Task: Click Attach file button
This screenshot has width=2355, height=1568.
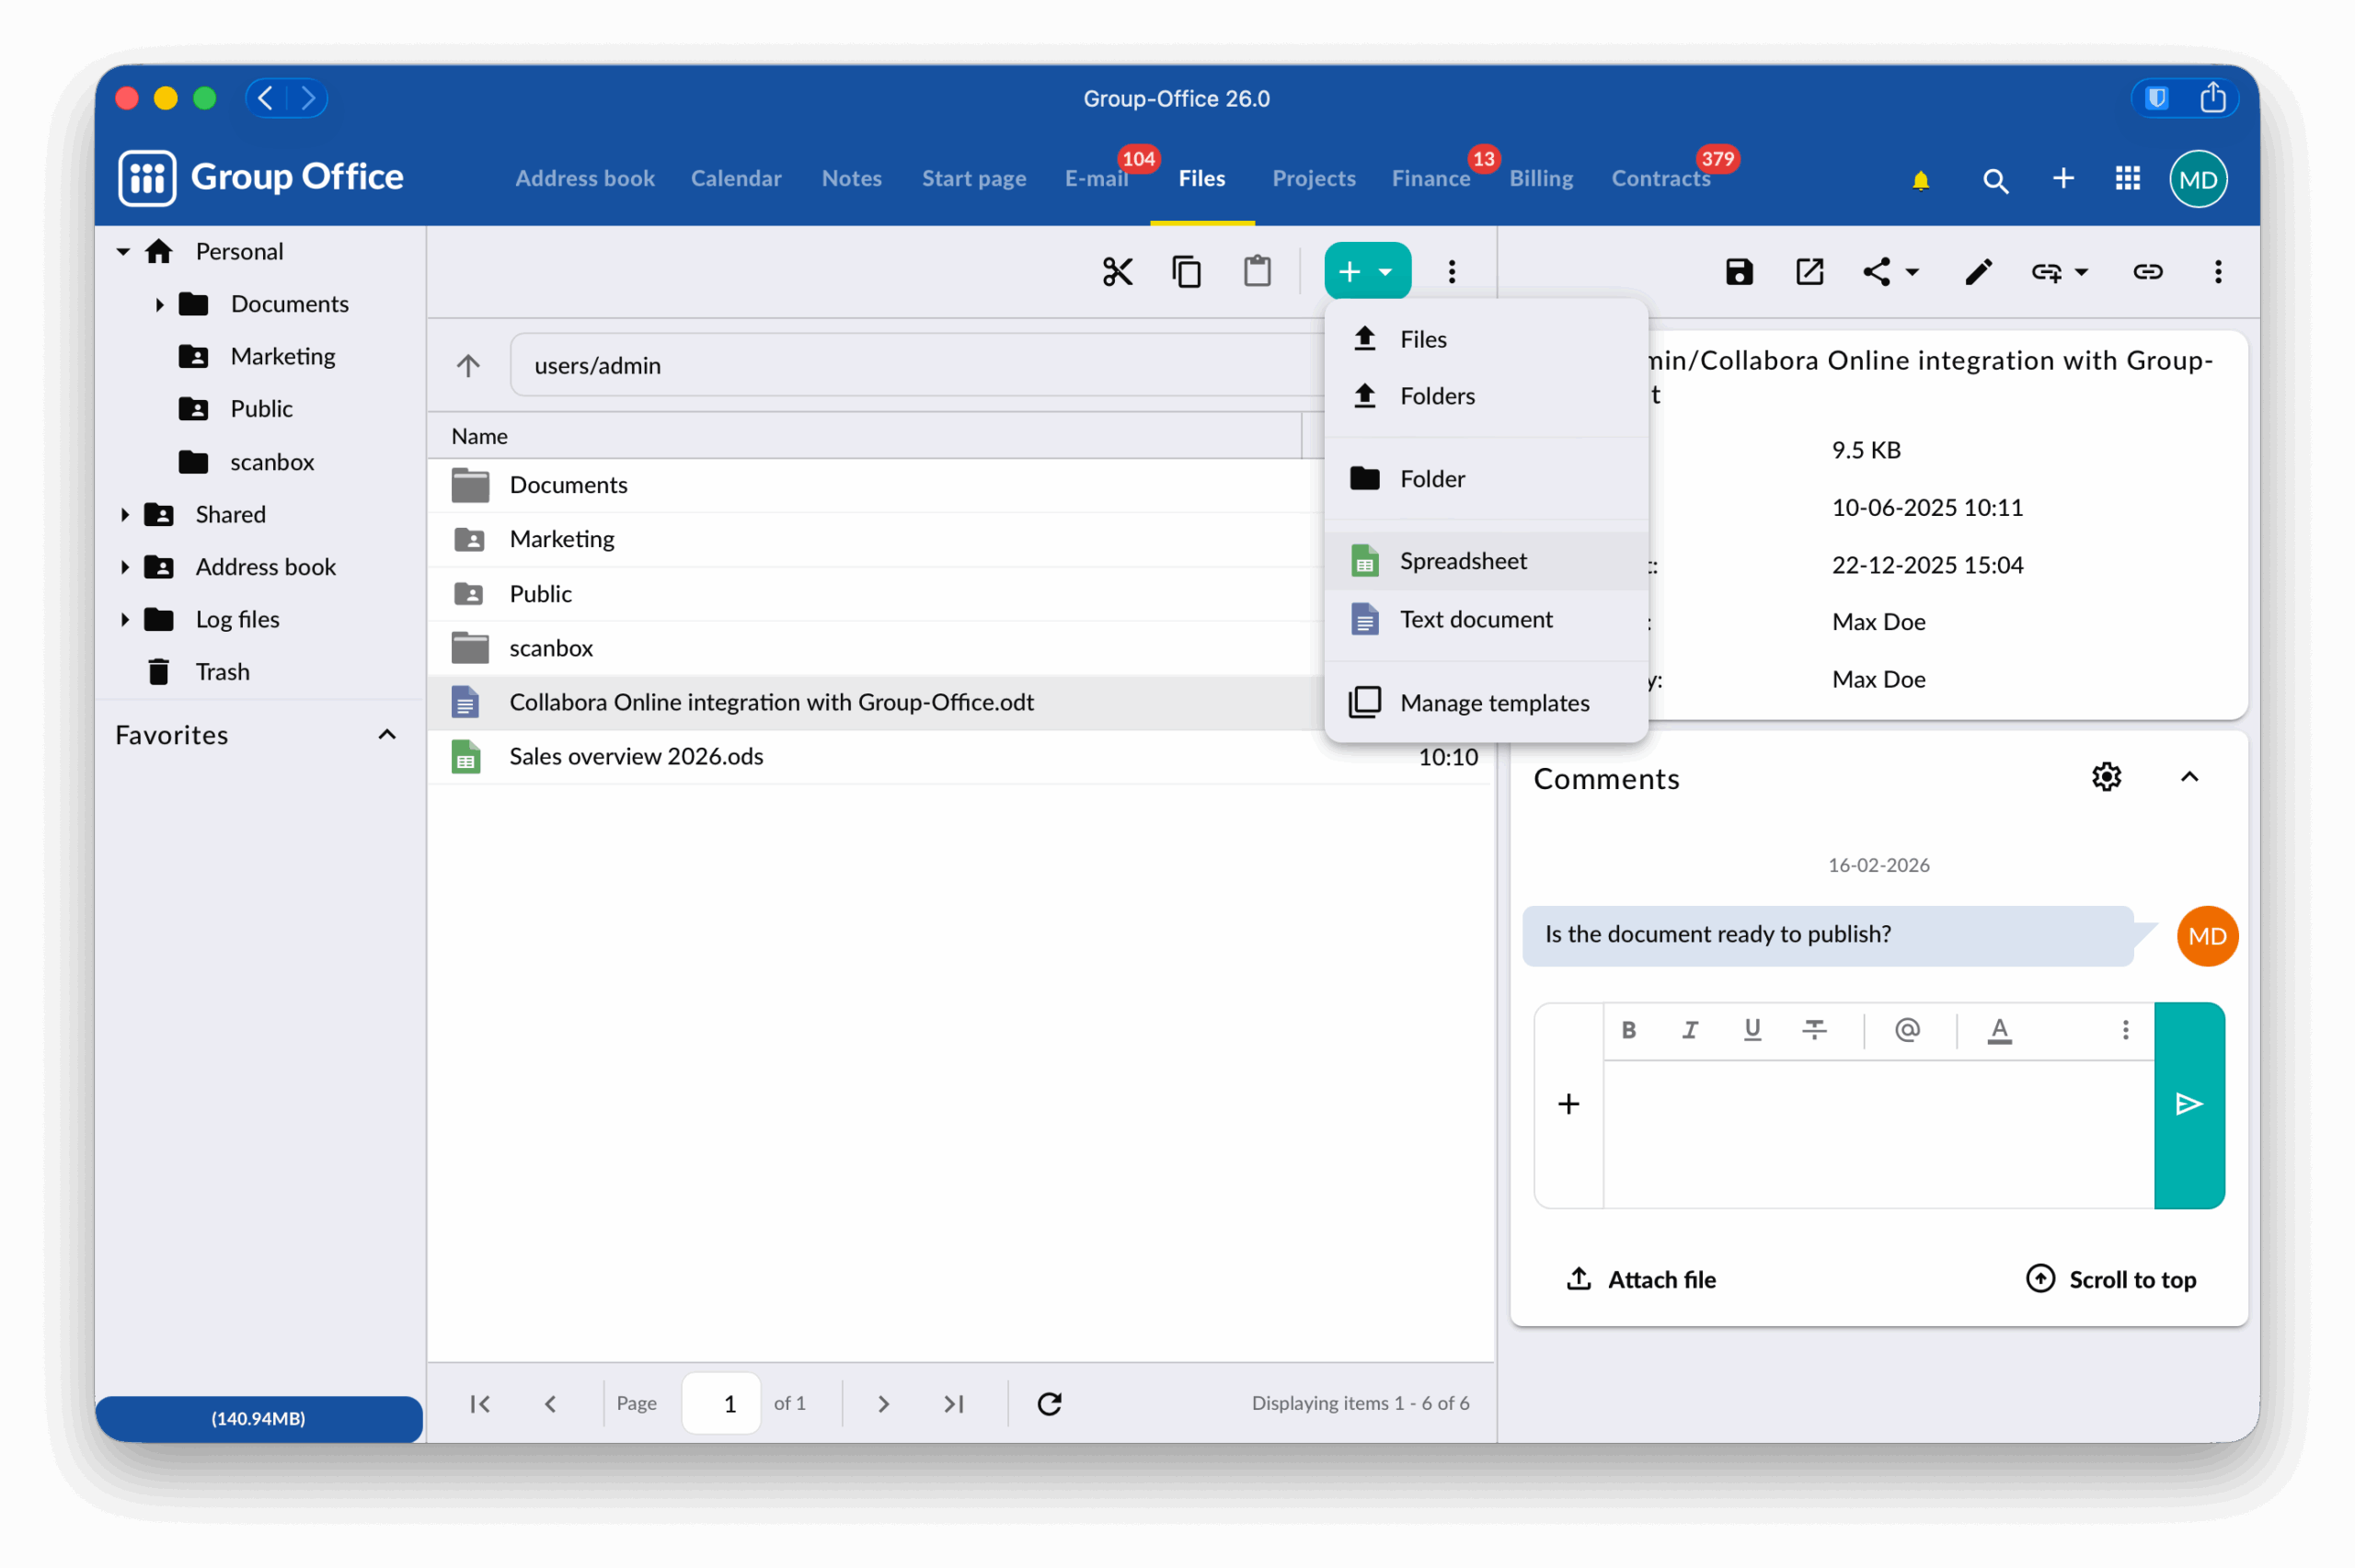Action: pyautogui.click(x=1640, y=1279)
